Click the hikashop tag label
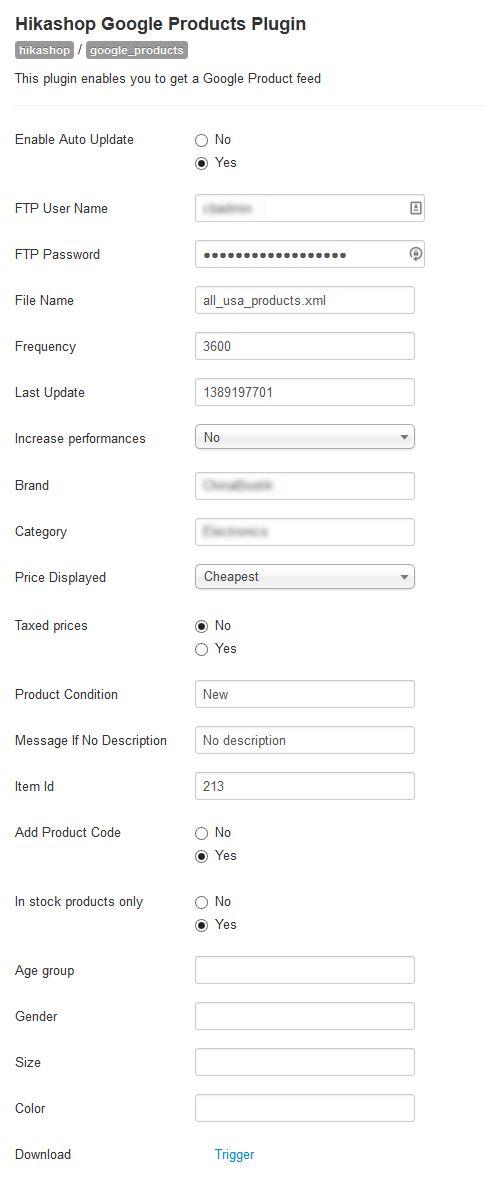 pyautogui.click(x=44, y=51)
